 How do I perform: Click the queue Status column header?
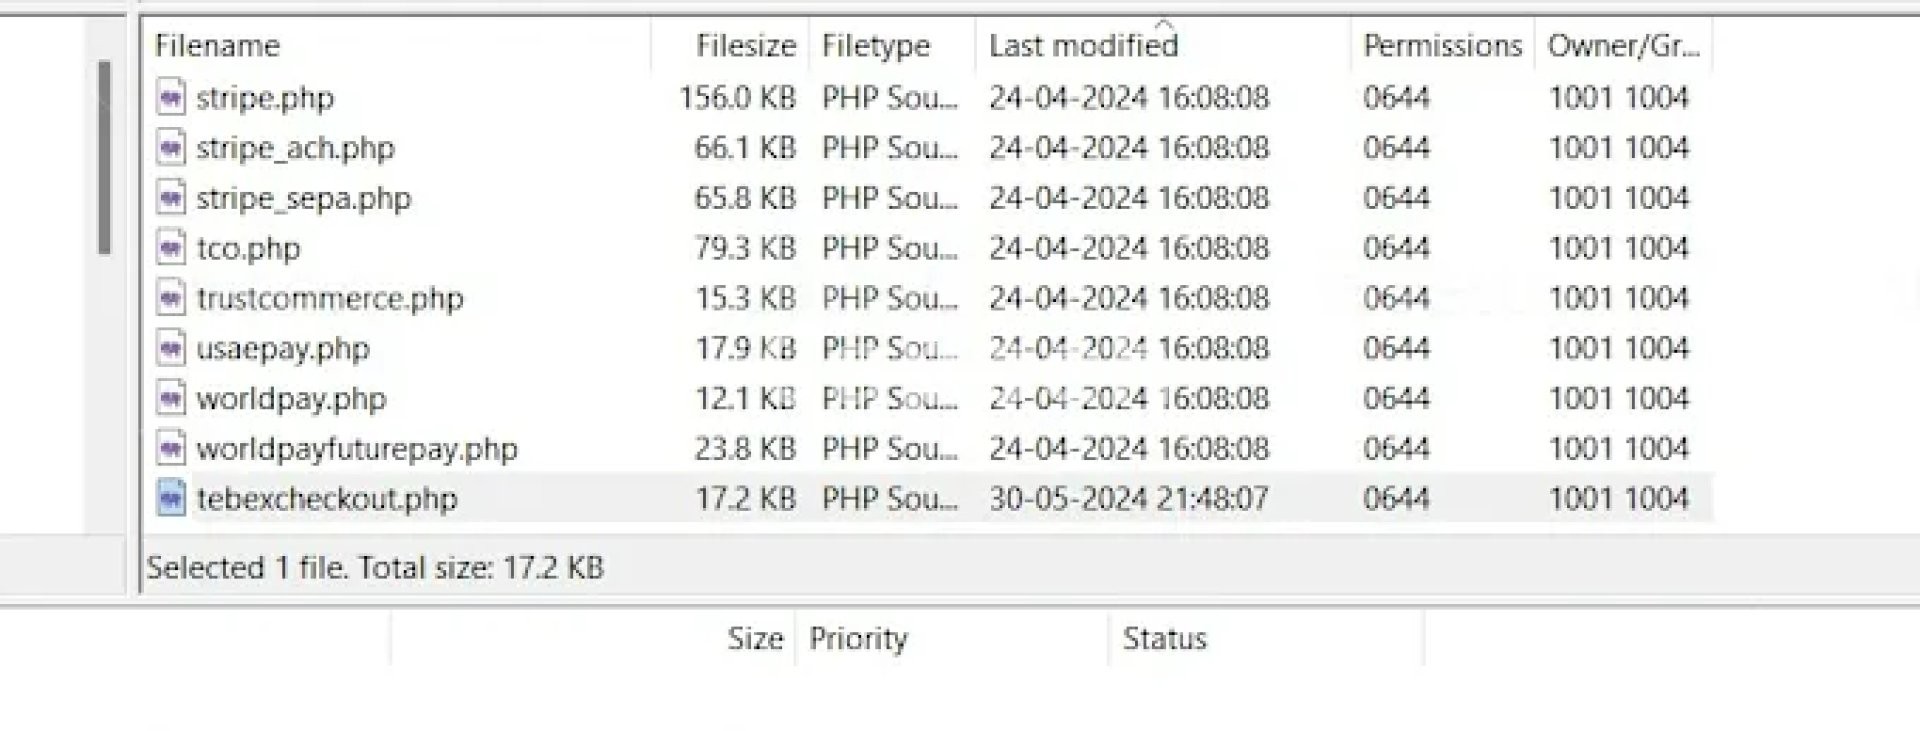click(1164, 638)
